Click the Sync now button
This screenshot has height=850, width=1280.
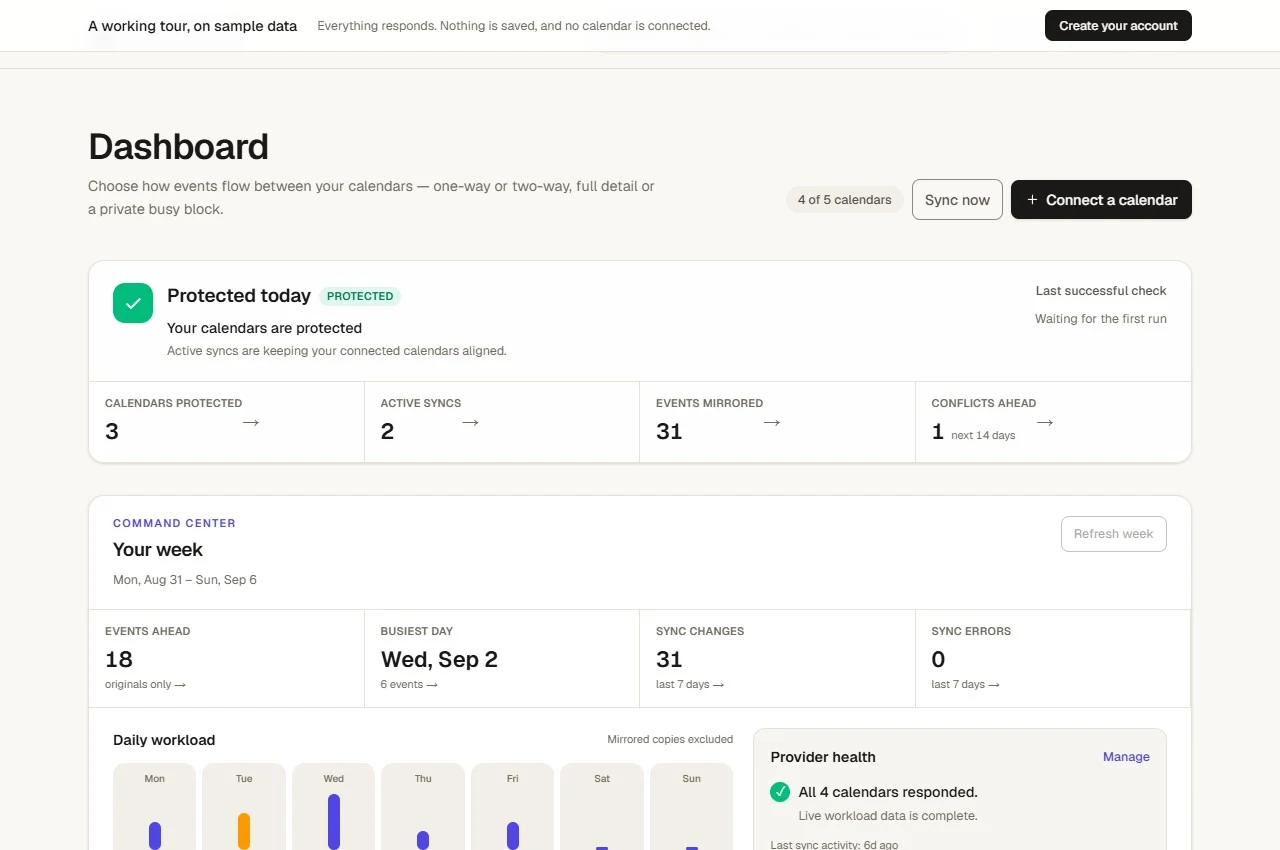(957, 200)
